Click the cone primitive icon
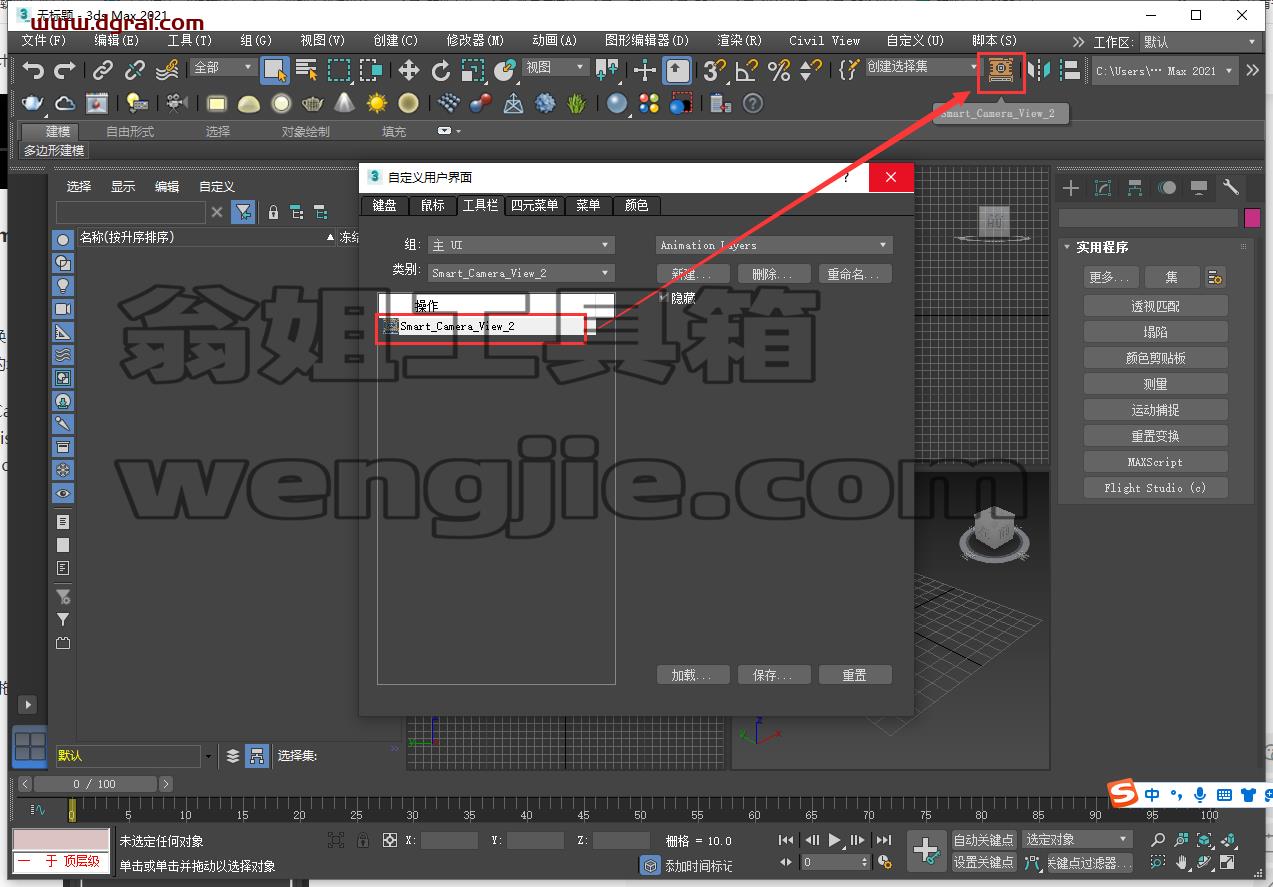The width and height of the screenshot is (1273, 887). [344, 103]
